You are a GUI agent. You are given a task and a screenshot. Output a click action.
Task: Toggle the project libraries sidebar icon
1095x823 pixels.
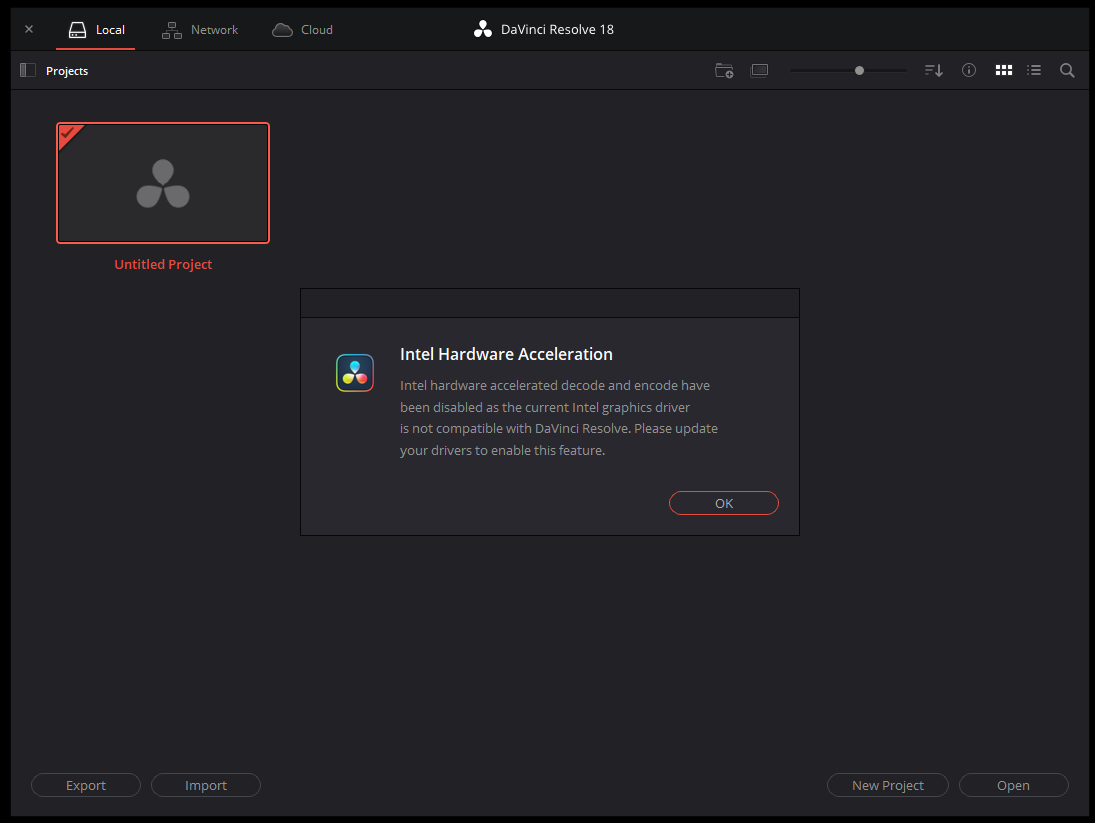(x=28, y=71)
